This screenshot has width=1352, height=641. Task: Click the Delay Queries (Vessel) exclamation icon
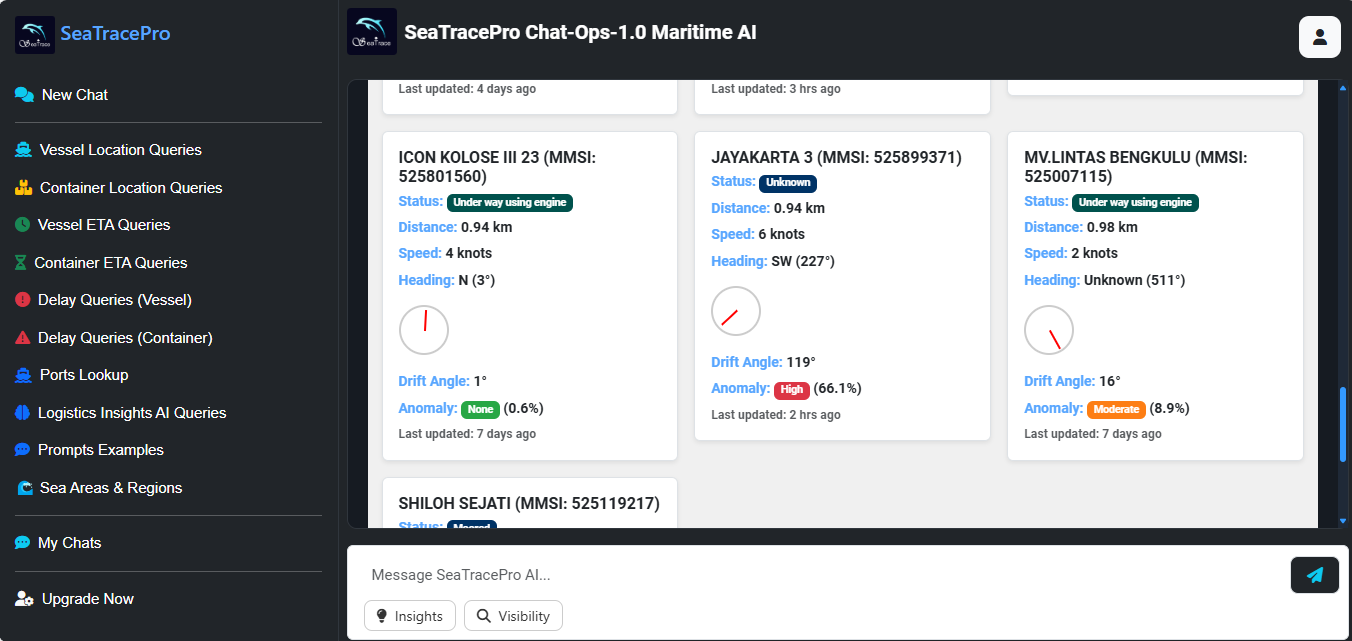[22, 300]
